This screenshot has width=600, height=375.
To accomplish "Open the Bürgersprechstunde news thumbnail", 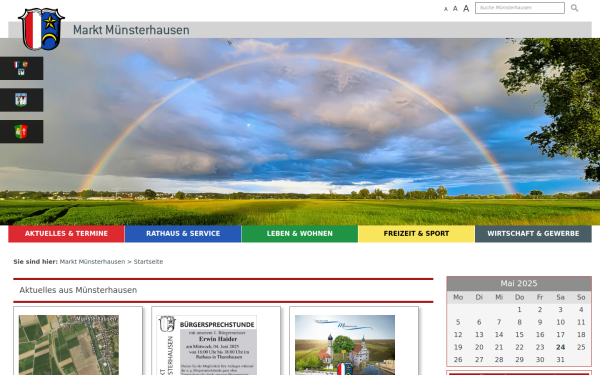I will tap(207, 345).
